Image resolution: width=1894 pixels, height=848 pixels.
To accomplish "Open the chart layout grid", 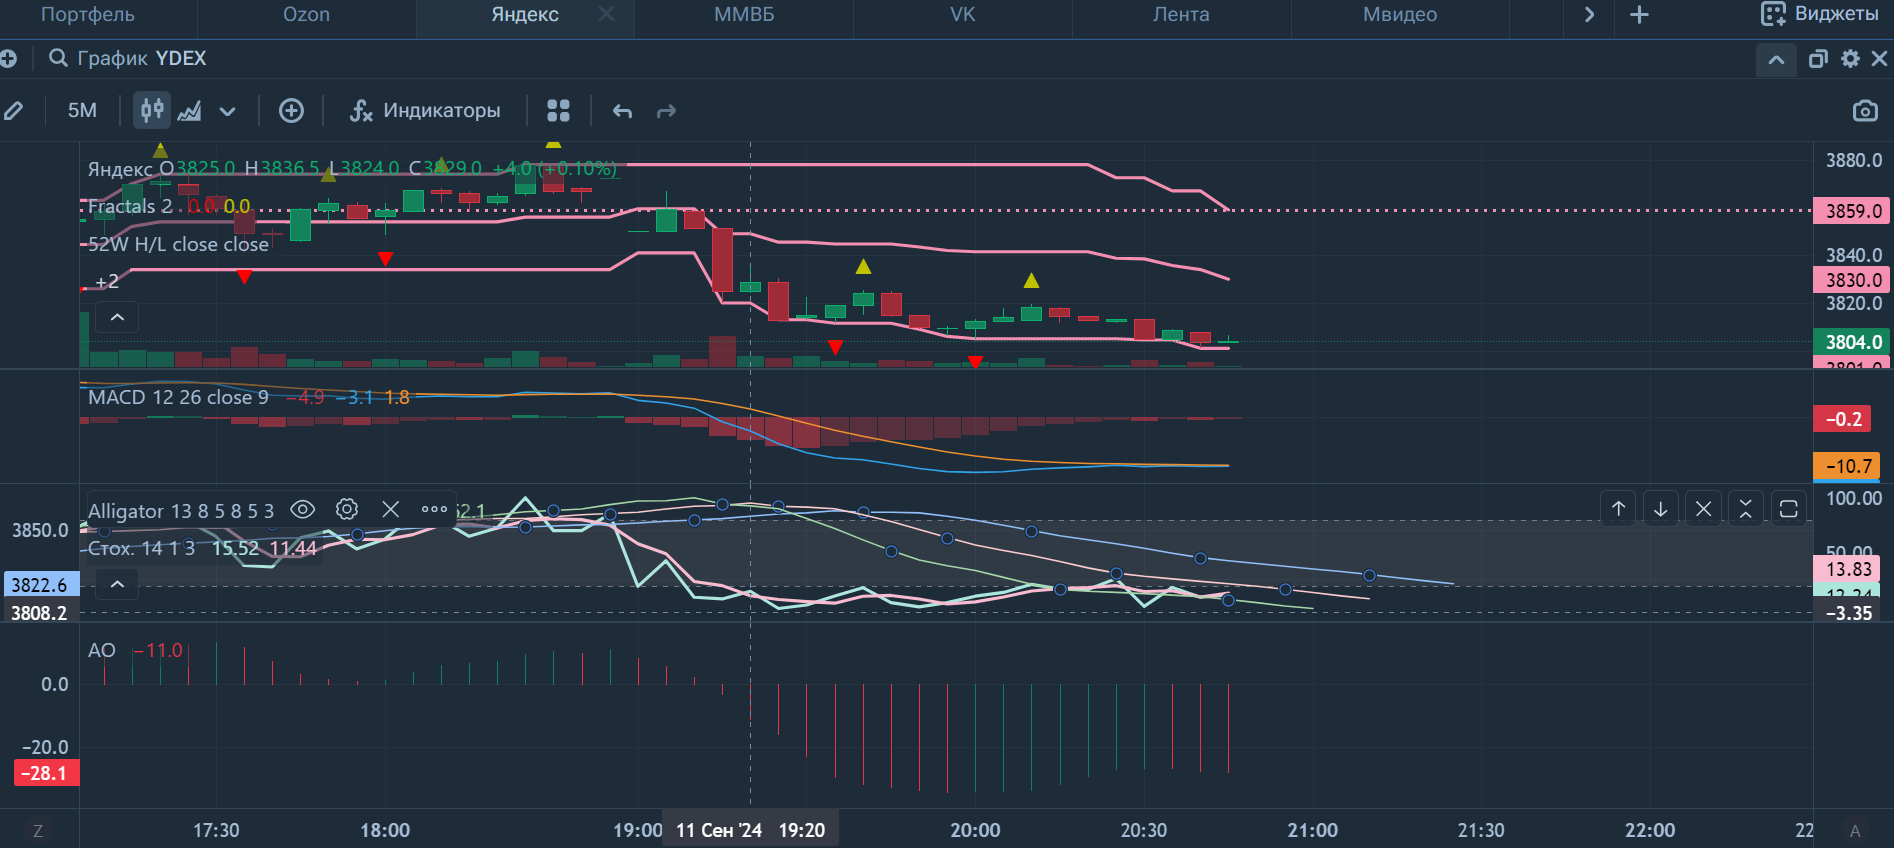I will coord(558,111).
